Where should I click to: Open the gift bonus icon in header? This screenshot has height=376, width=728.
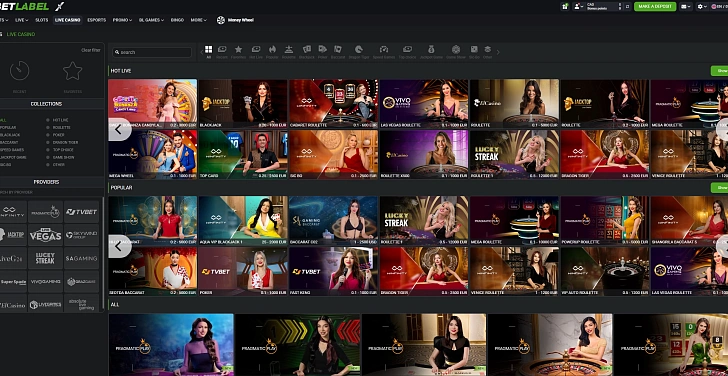[x=565, y=6]
